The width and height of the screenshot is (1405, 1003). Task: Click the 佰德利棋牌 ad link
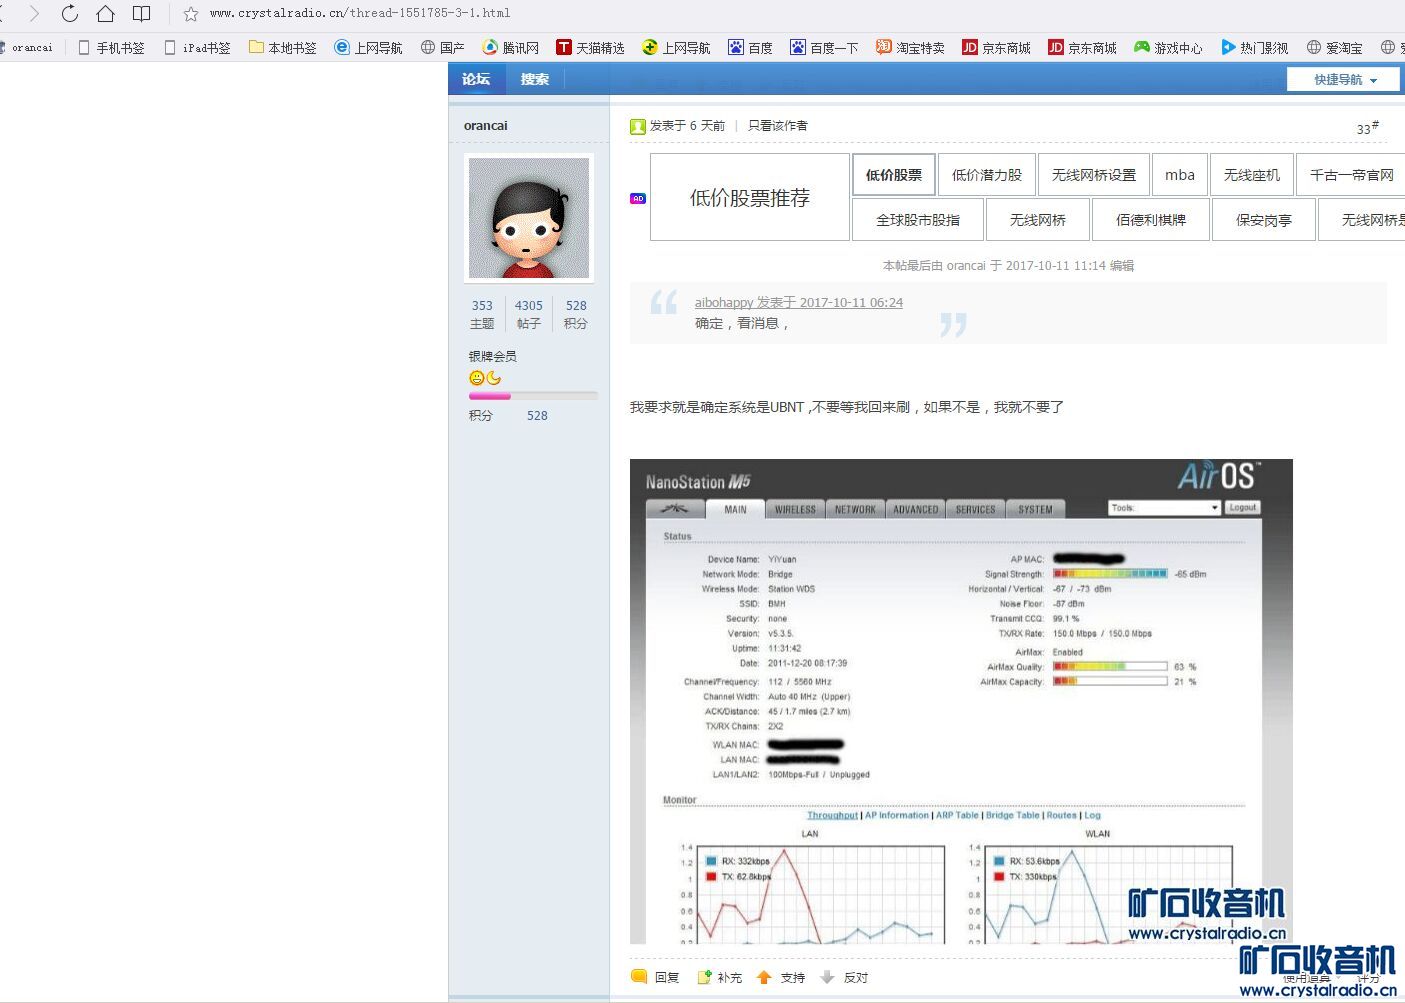[1151, 220]
